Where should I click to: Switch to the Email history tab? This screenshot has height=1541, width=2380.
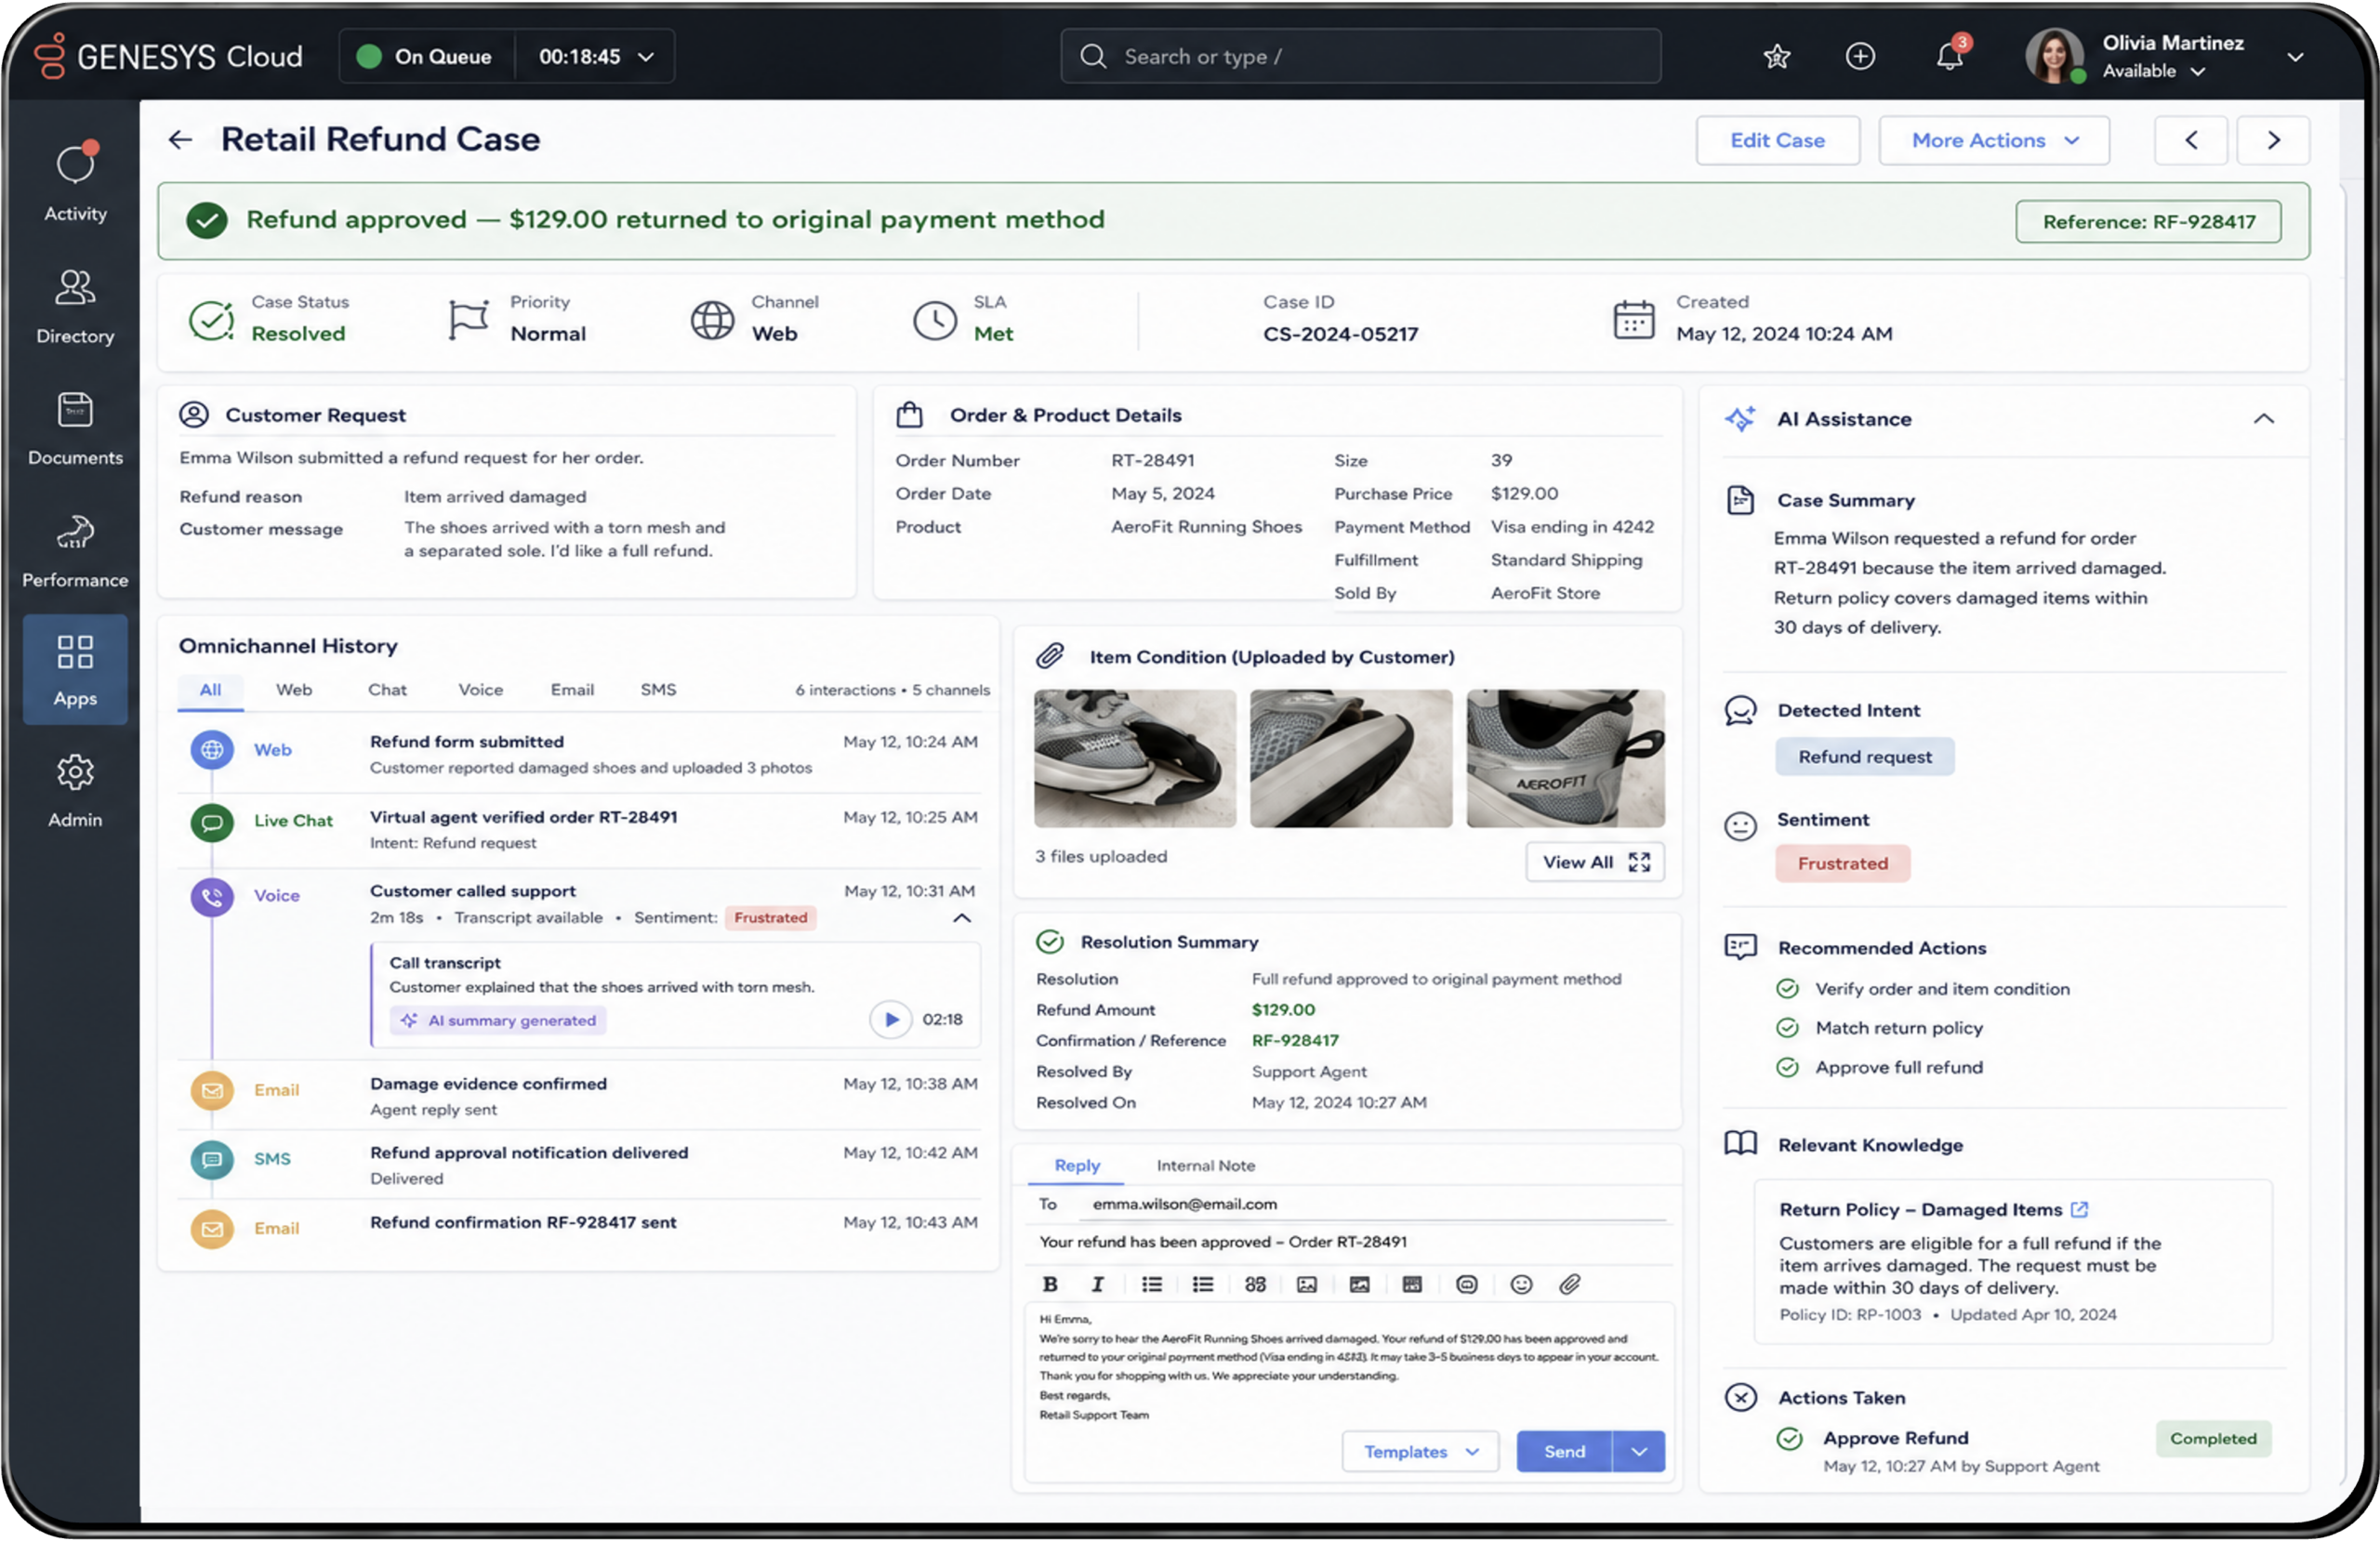point(572,690)
